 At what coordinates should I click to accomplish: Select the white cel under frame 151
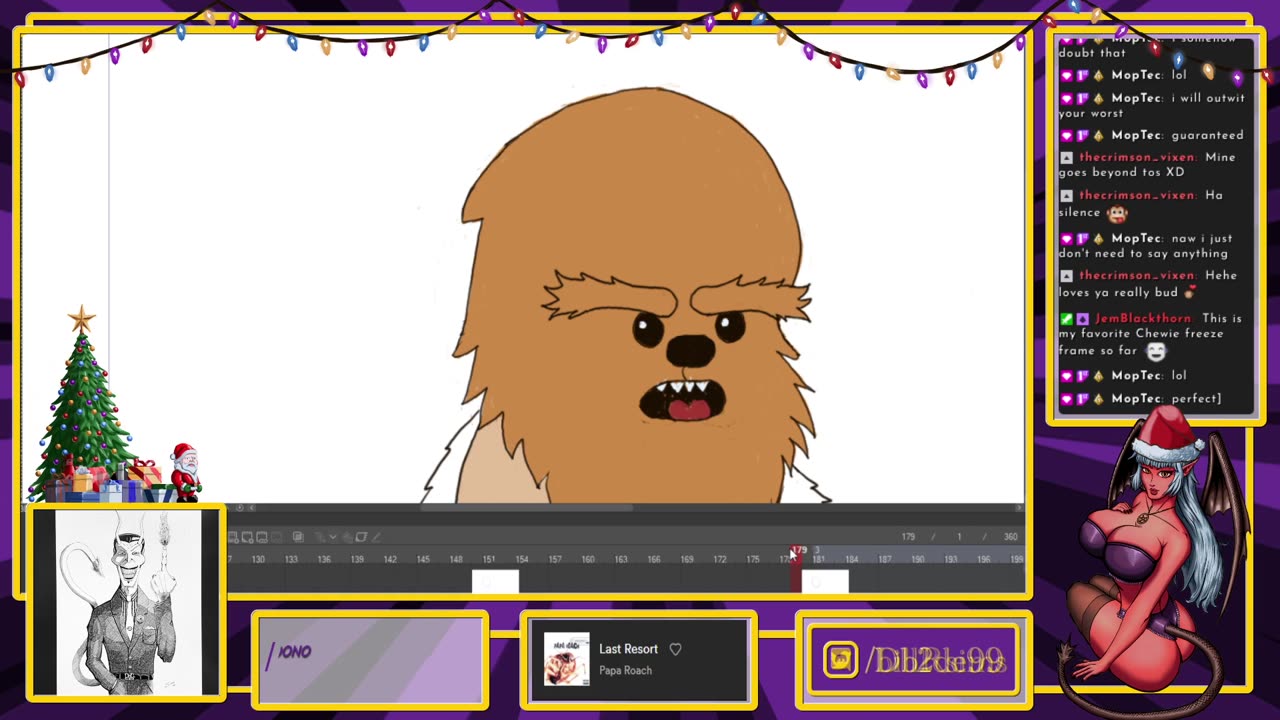click(x=495, y=581)
